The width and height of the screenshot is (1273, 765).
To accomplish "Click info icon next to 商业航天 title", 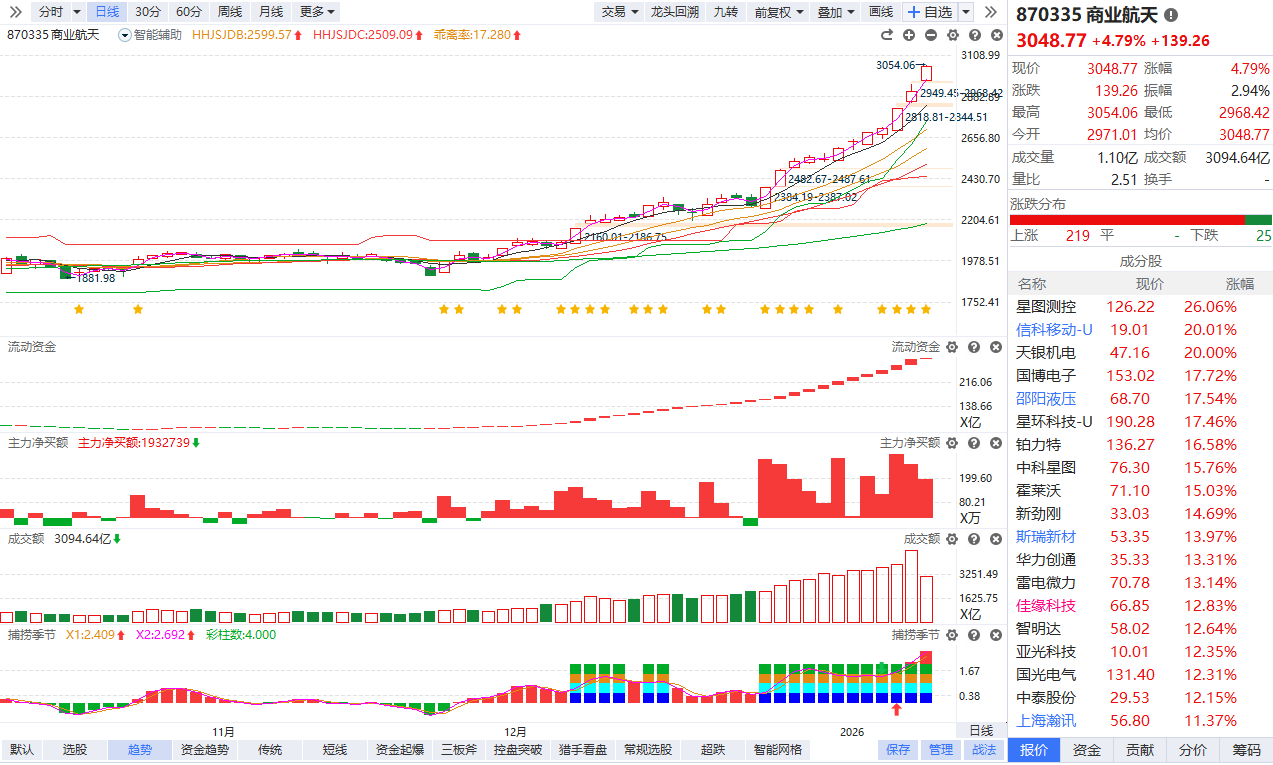I will pos(1171,16).
